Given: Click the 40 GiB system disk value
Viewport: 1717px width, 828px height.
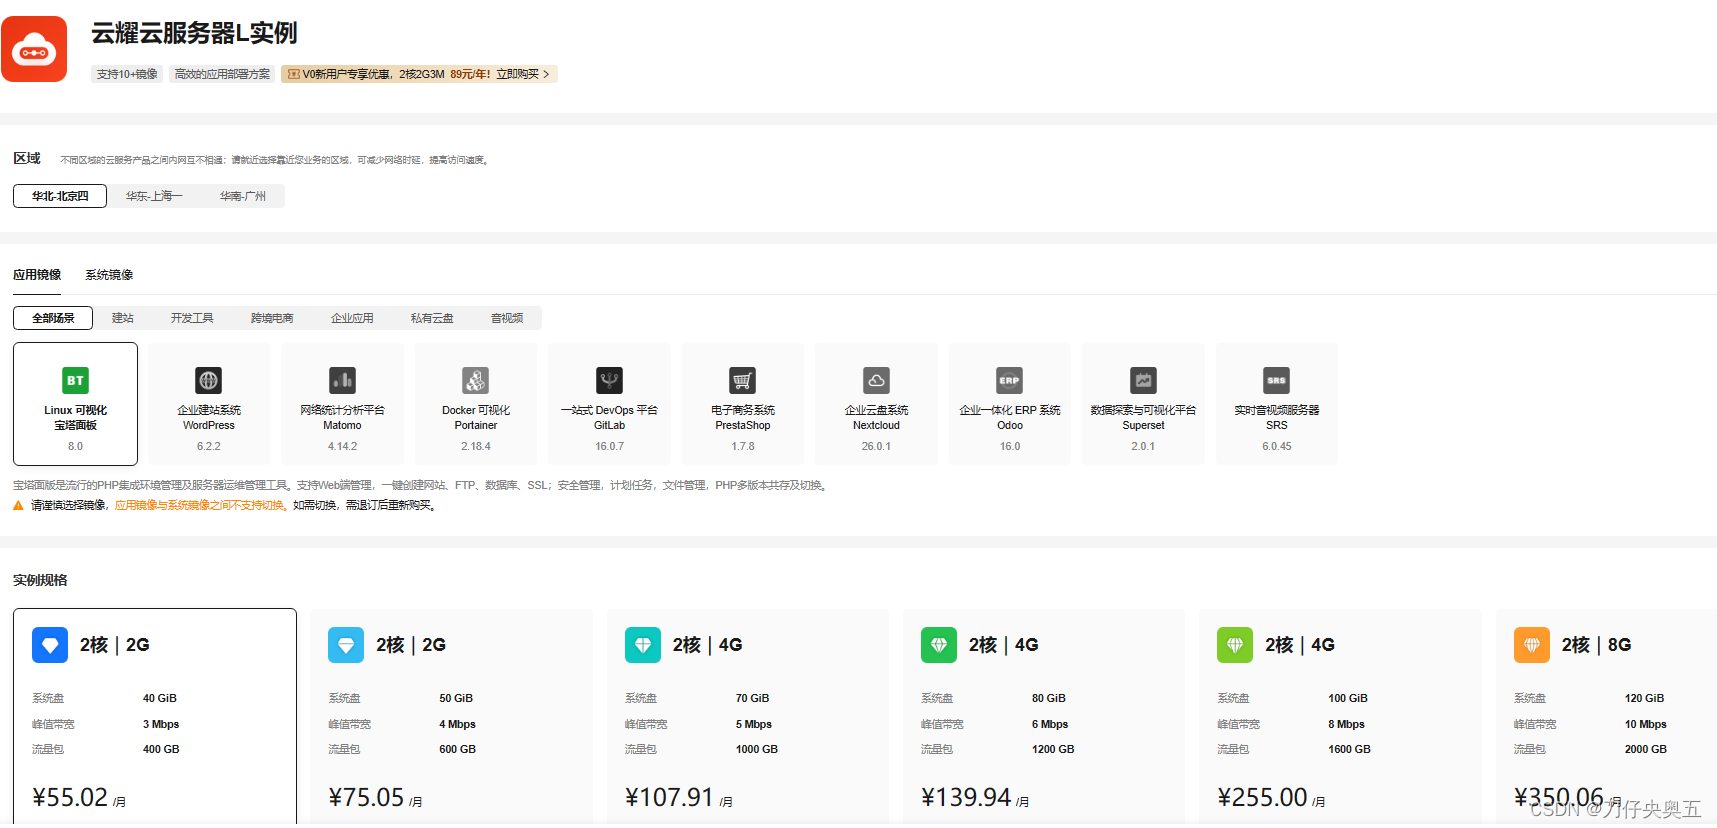Looking at the screenshot, I should click(160, 699).
